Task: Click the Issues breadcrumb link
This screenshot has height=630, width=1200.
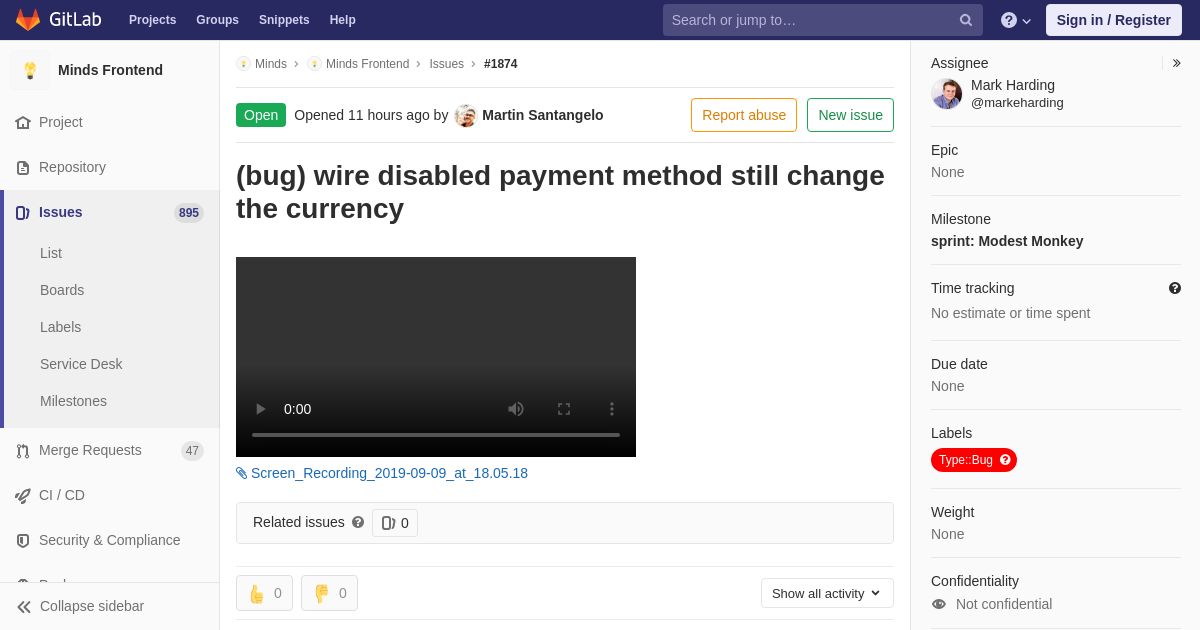Action: 447,64
